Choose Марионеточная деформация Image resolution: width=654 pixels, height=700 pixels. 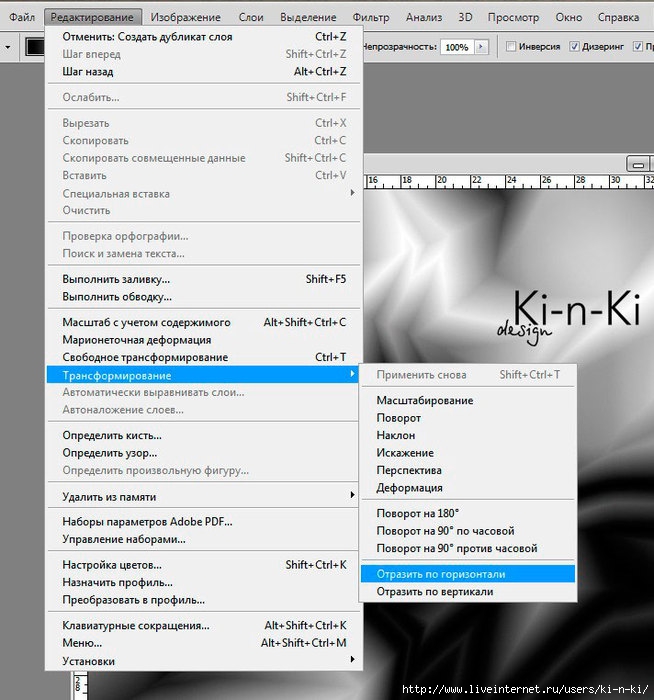[204, 340]
